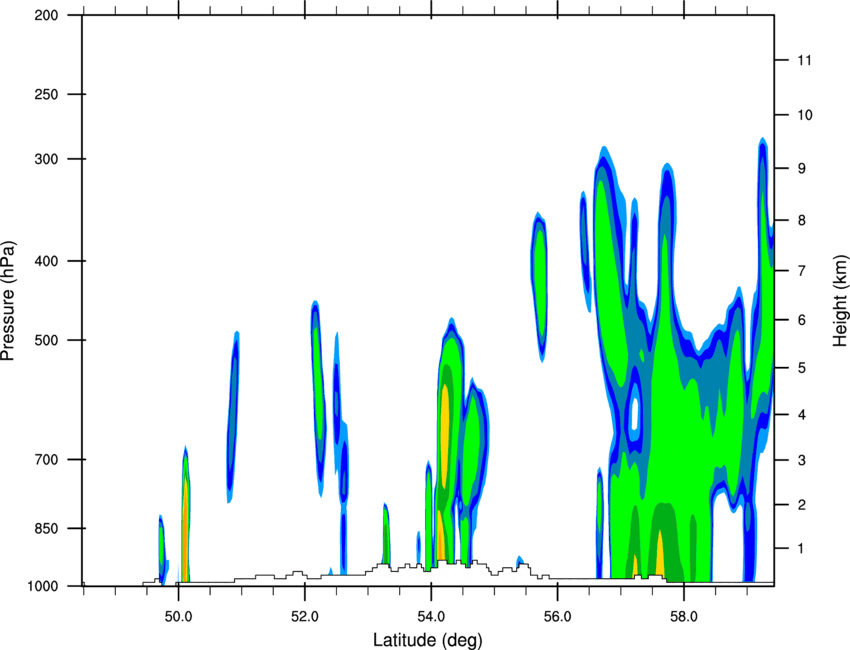850x650 pixels.
Task: Click the 7 km height label
Action: [801, 271]
